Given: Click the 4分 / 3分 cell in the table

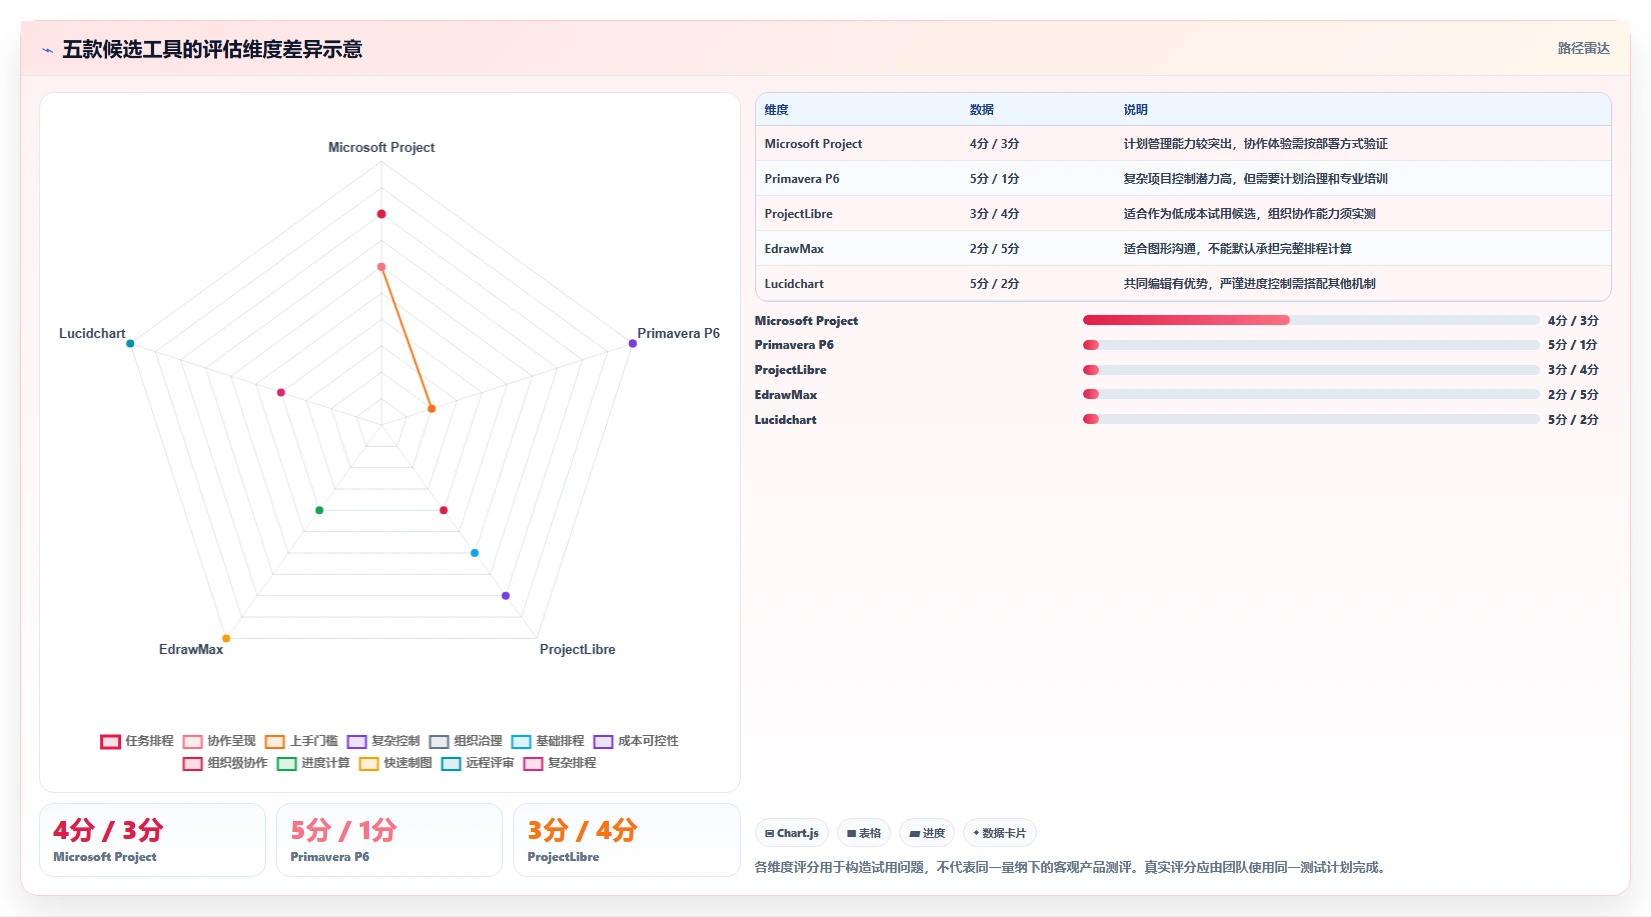Looking at the screenshot, I should coord(994,144).
